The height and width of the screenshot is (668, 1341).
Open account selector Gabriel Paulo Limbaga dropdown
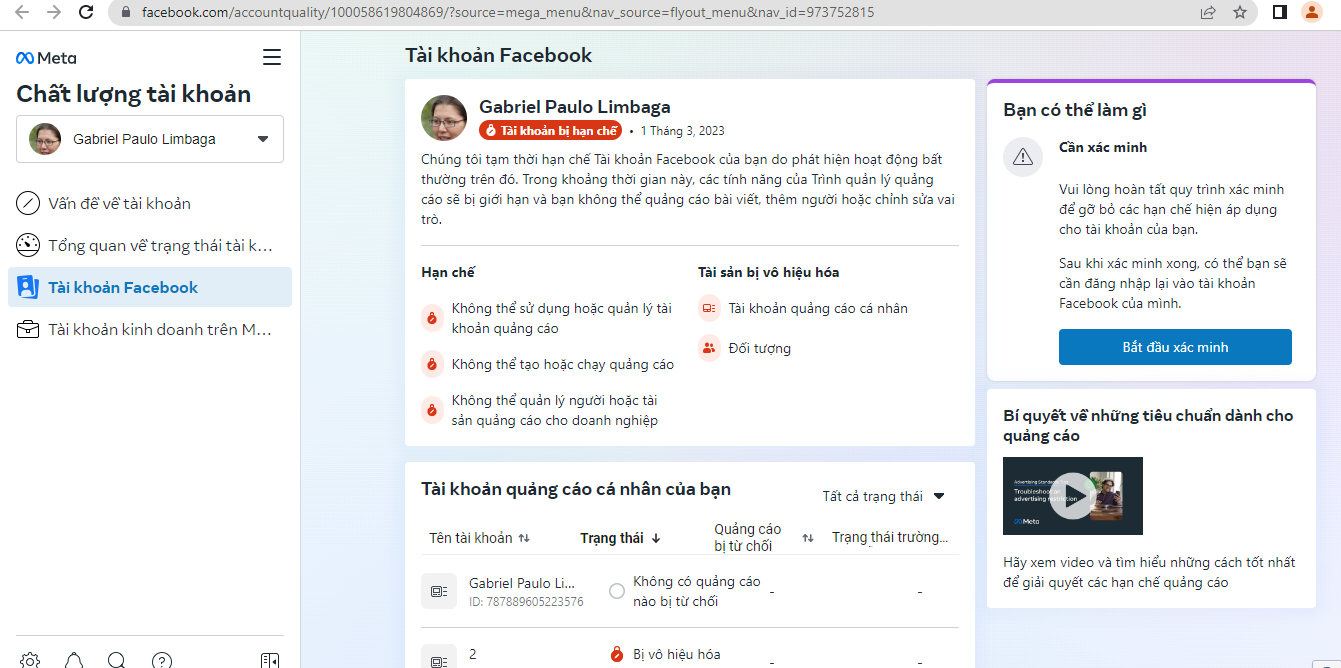coord(150,139)
